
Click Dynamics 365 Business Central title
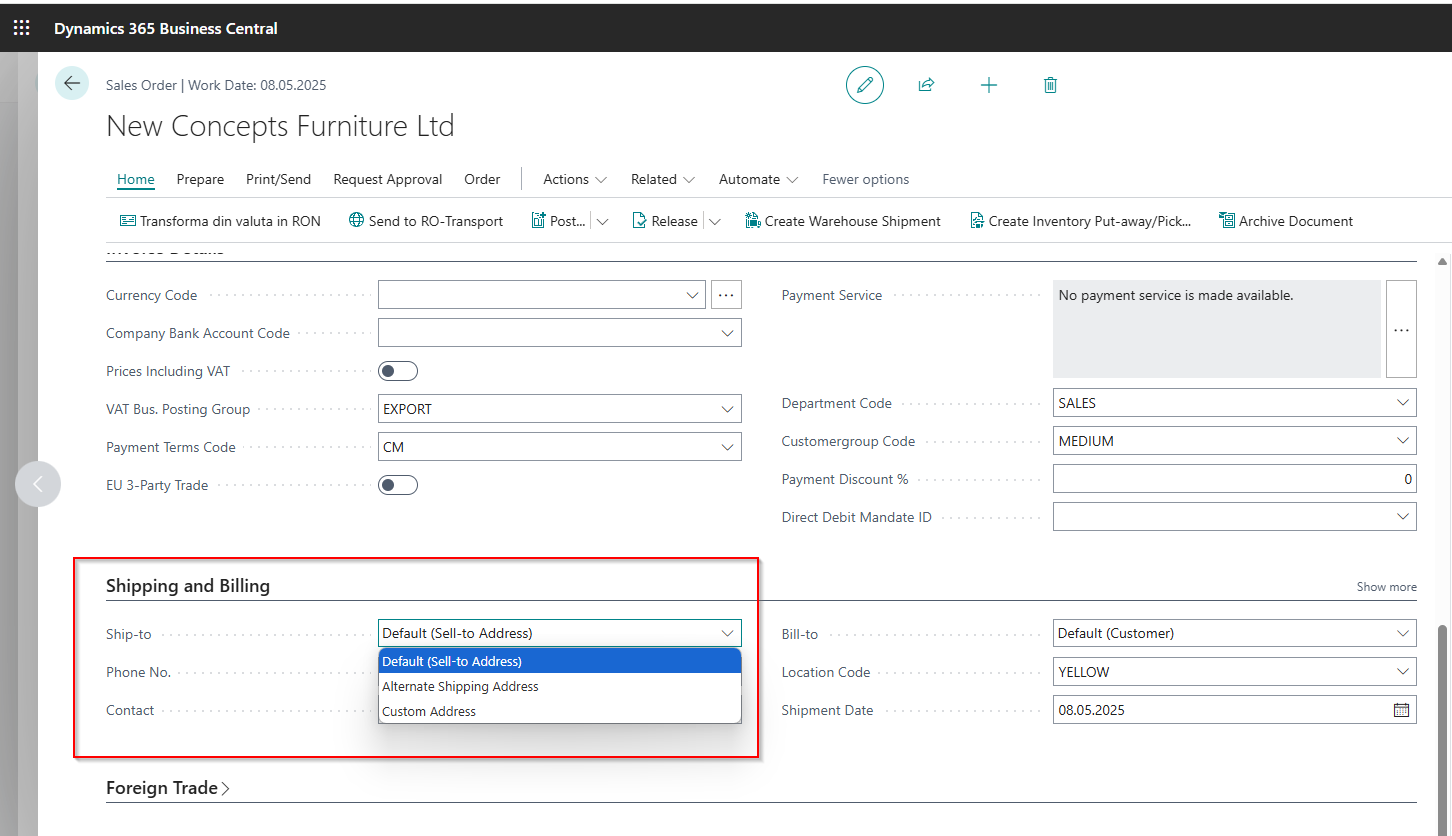(166, 29)
